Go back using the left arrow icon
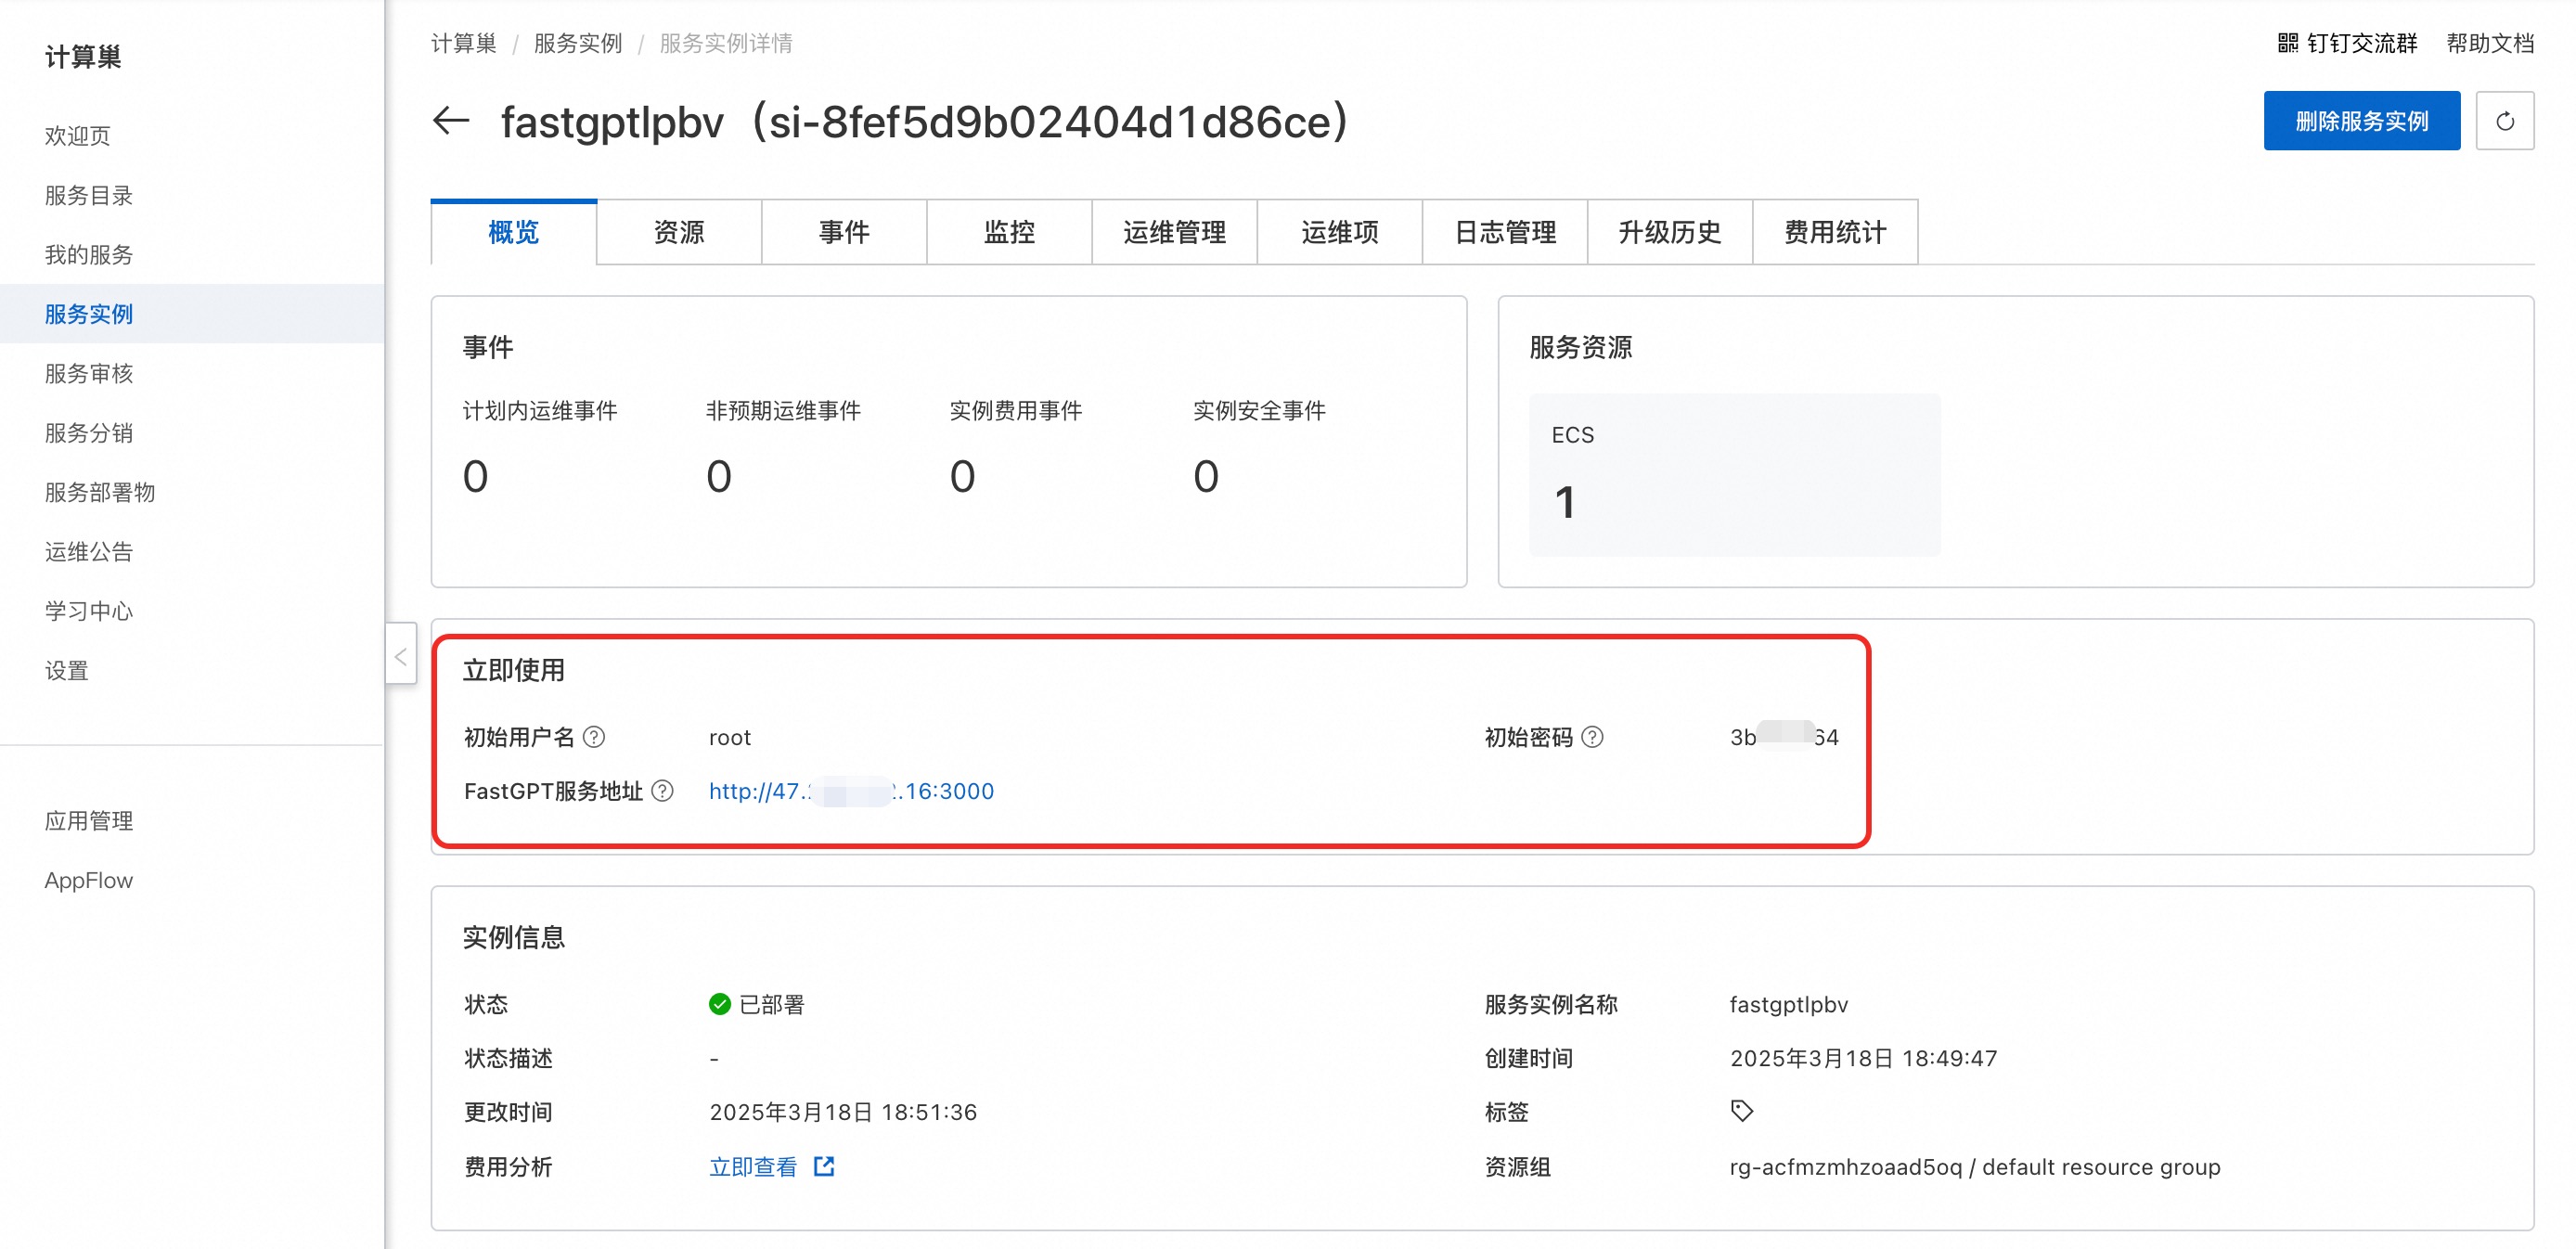This screenshot has width=2576, height=1249. coord(451,121)
